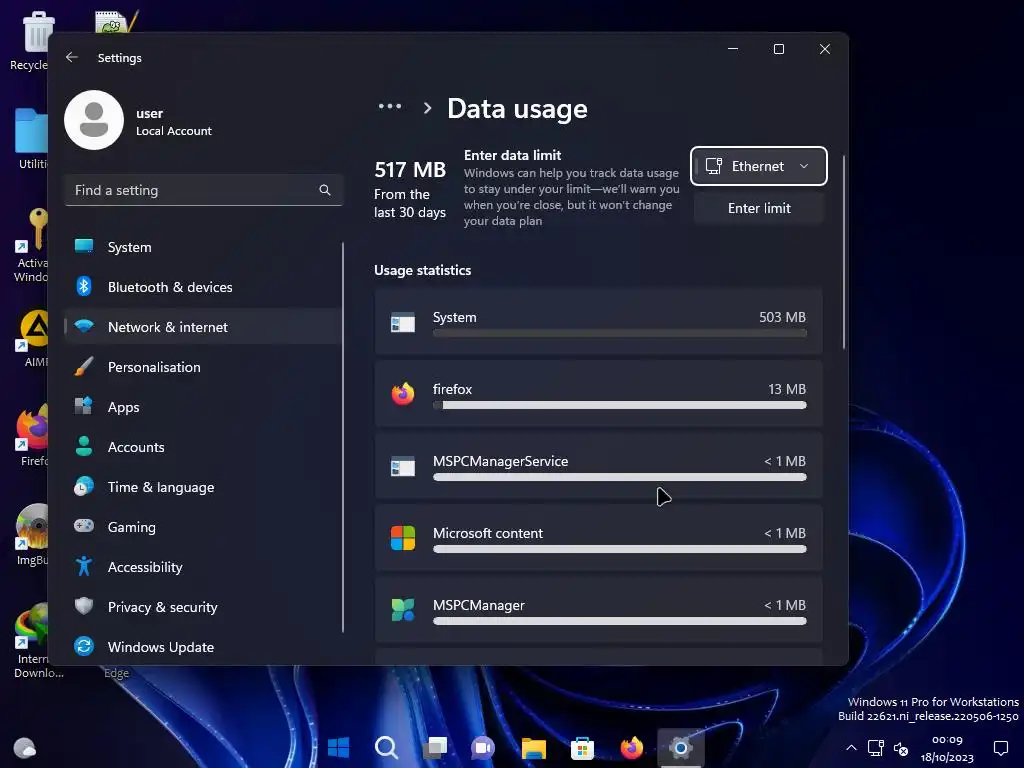Click the MSPCManager usage bar
The height and width of the screenshot is (768, 1024).
tap(620, 621)
